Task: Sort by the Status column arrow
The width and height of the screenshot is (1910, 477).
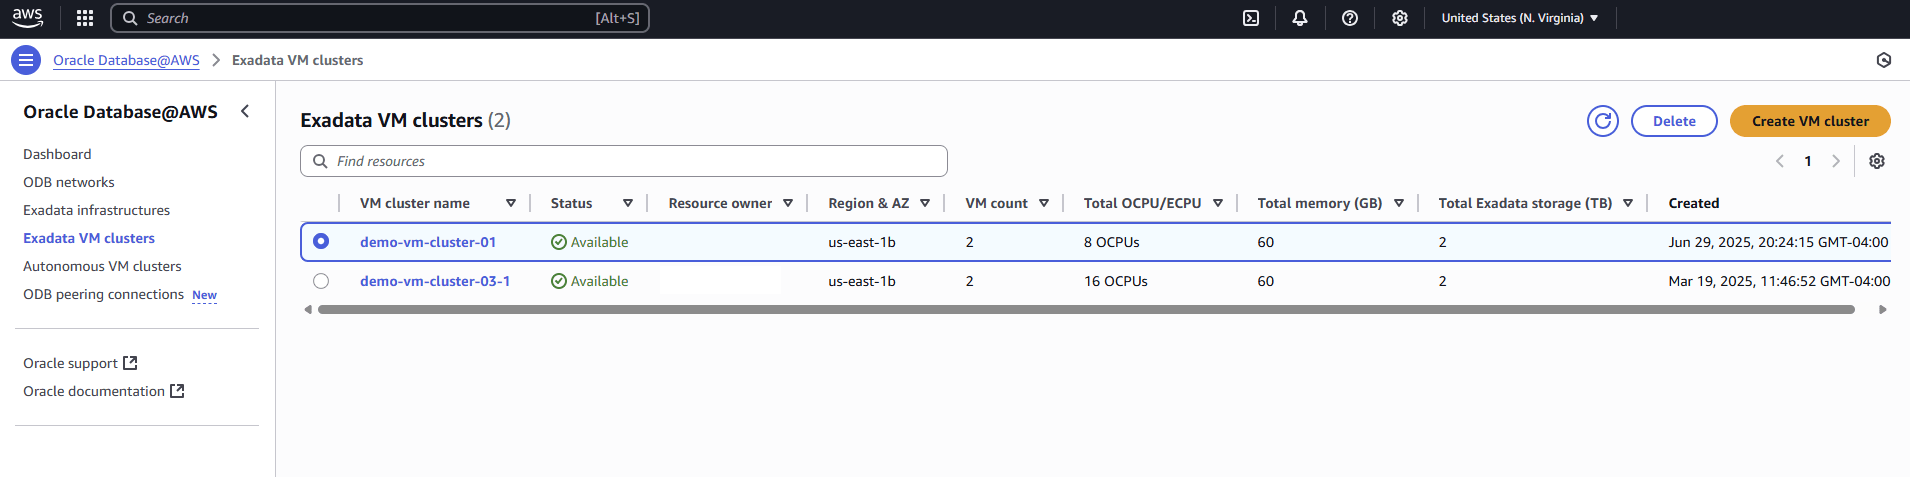Action: (628, 203)
